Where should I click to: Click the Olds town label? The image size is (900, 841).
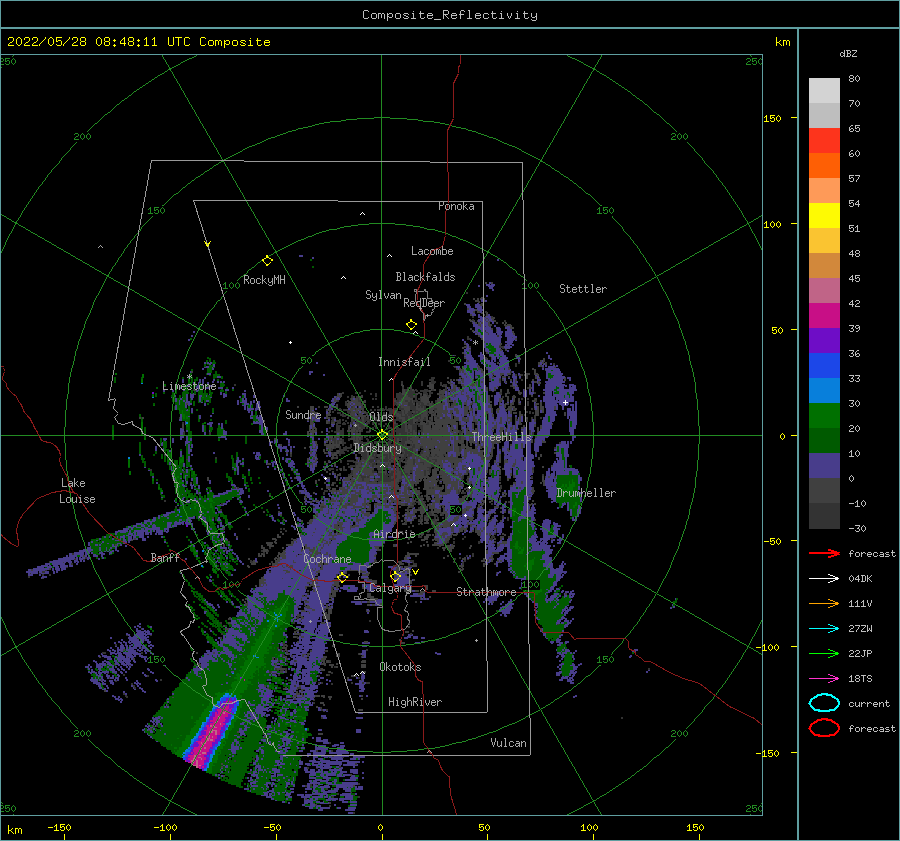[381, 417]
